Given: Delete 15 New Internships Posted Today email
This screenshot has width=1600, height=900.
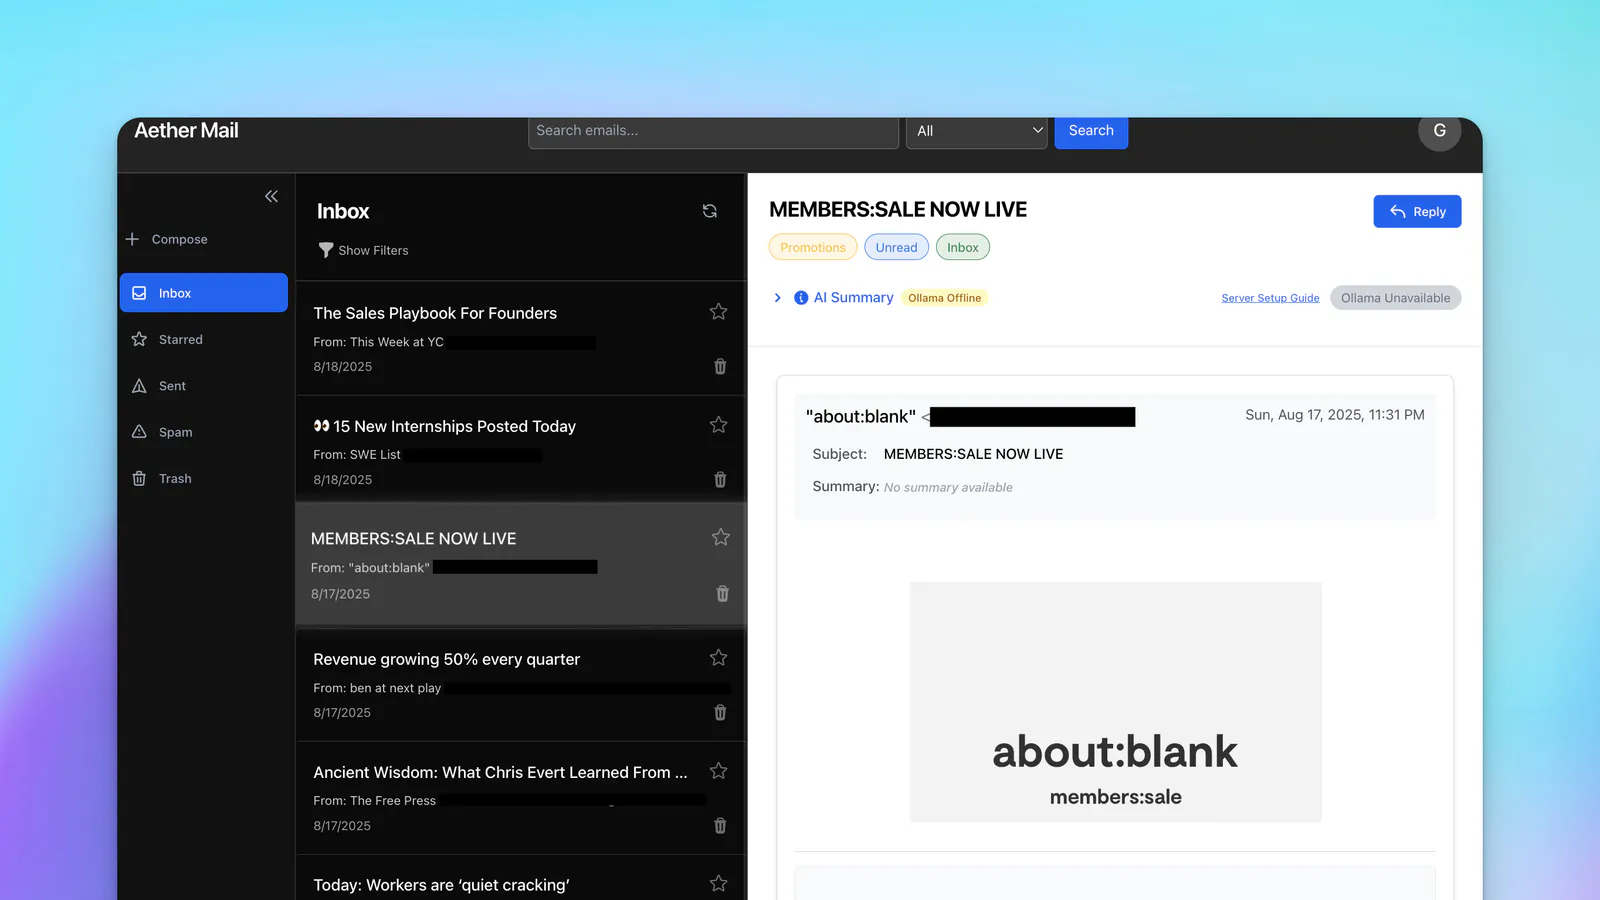Looking at the screenshot, I should (x=720, y=479).
